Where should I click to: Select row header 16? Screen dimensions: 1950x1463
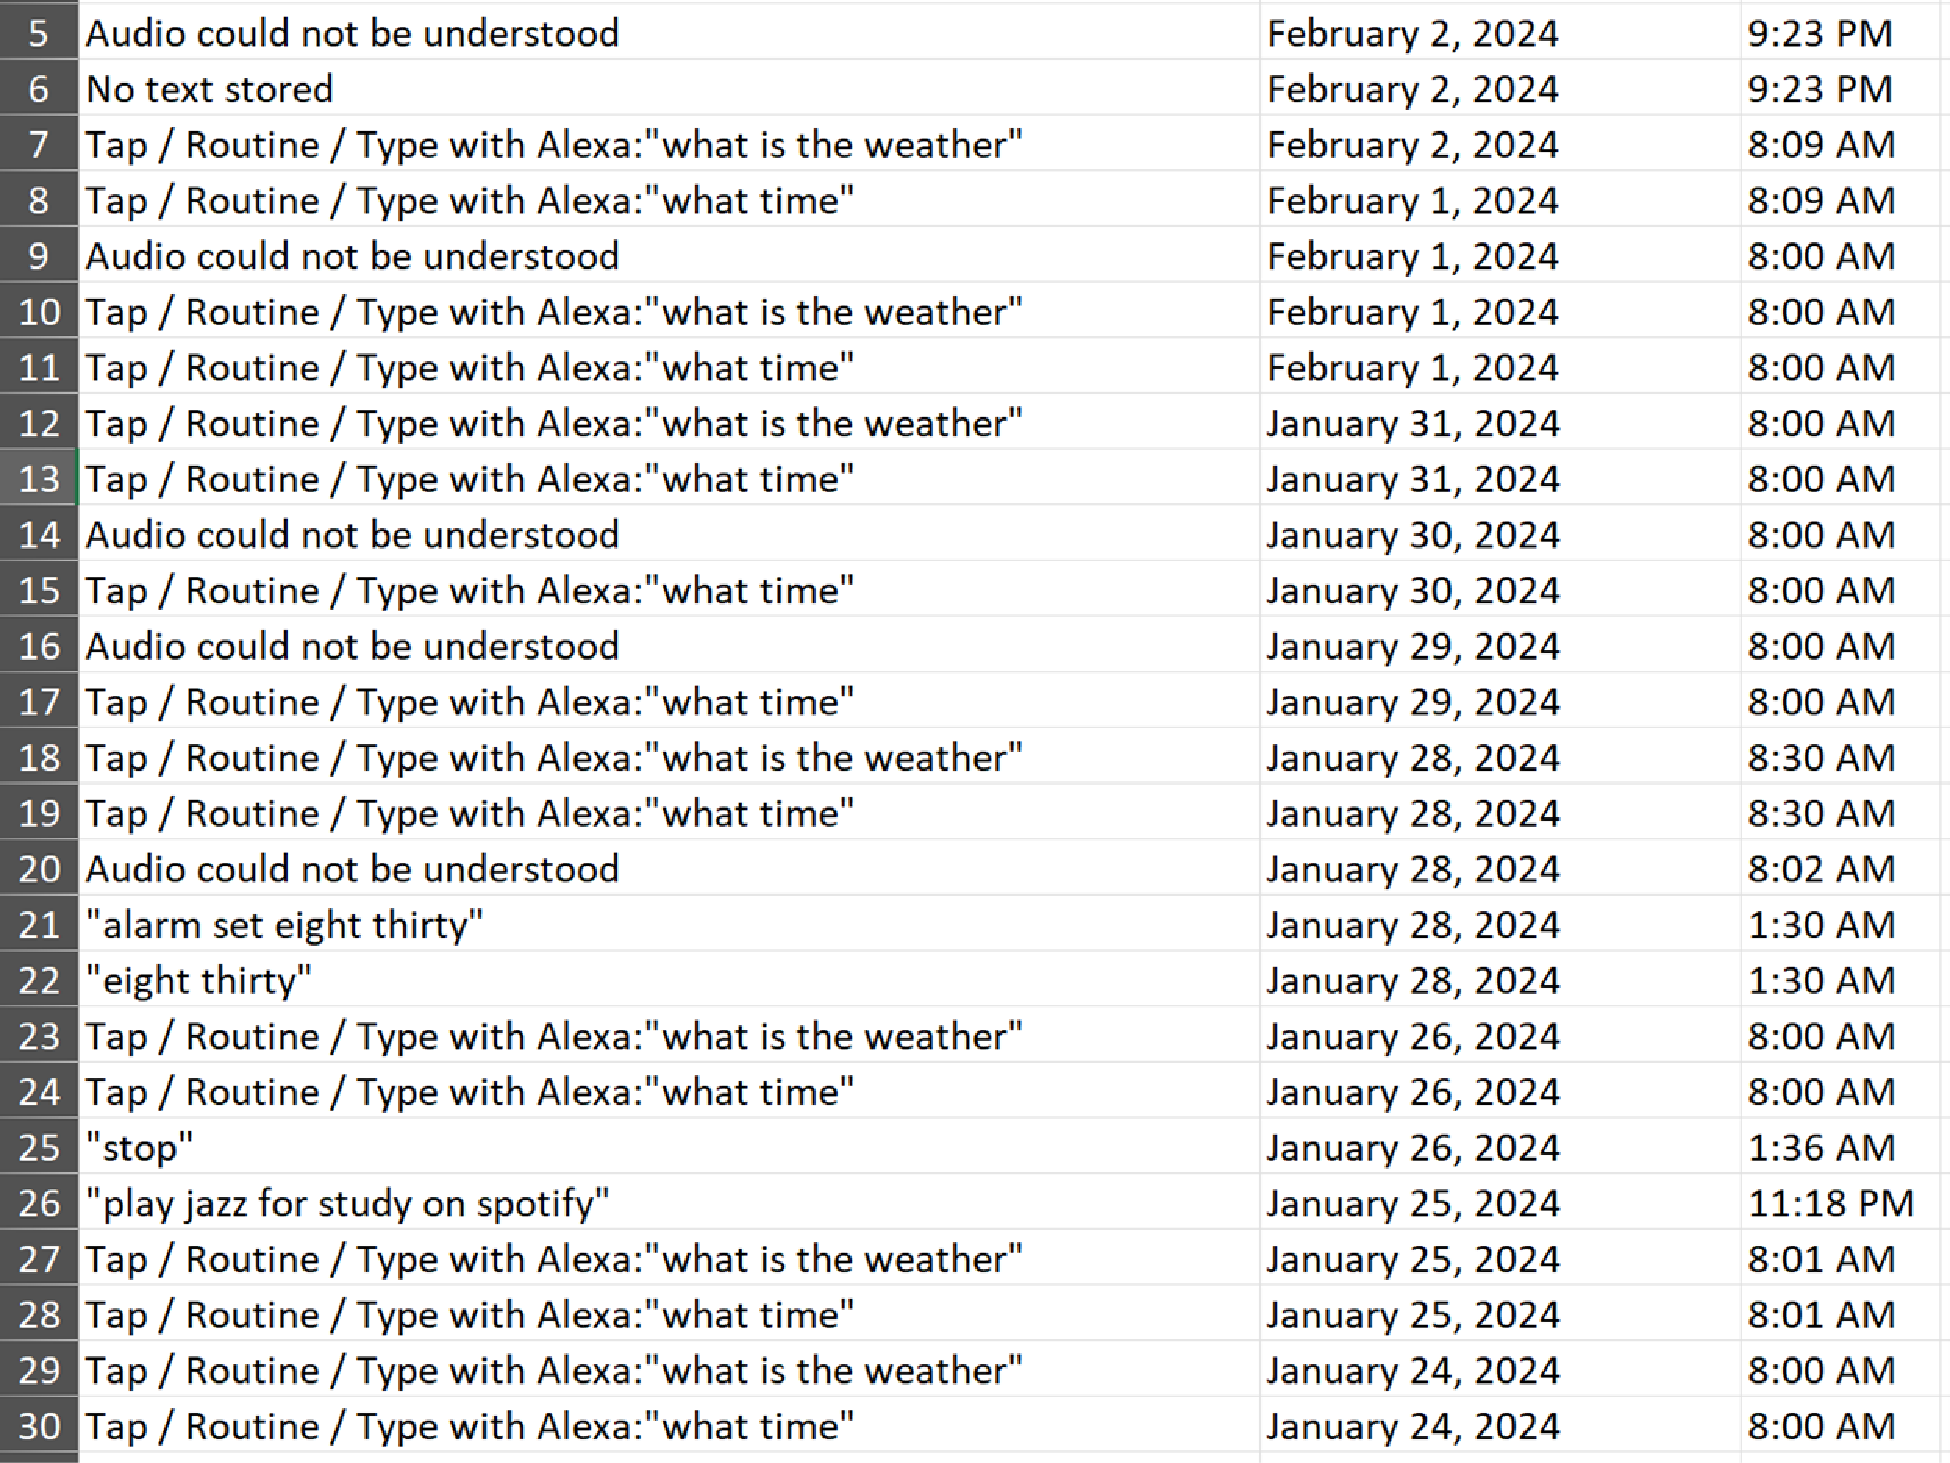(38, 646)
